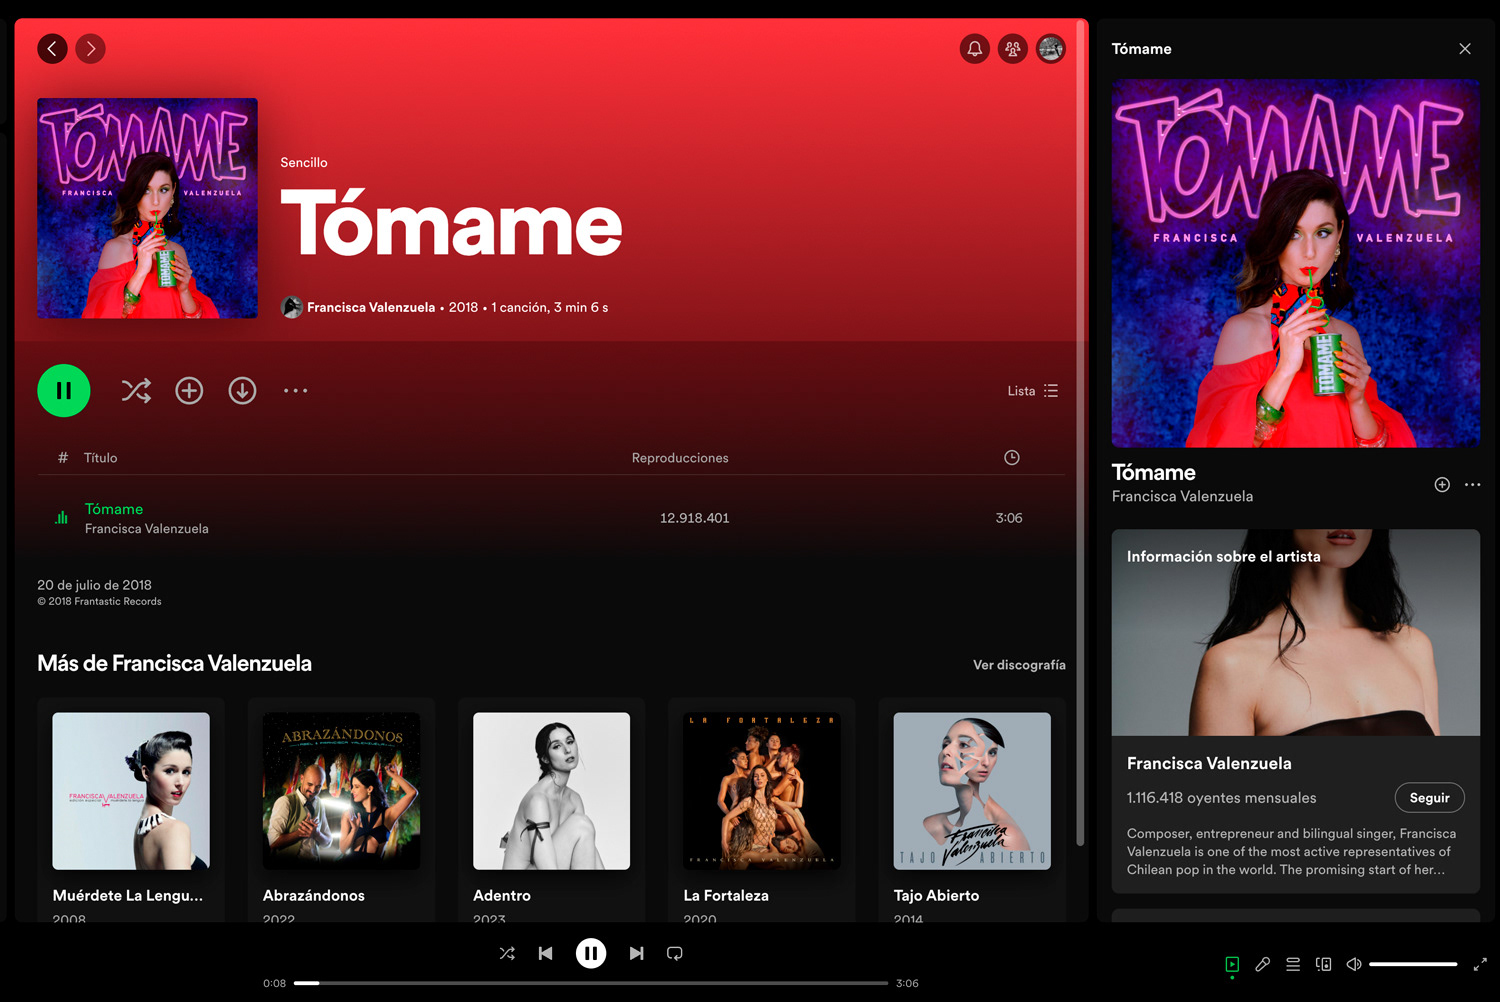Toggle shuffle next to the green pause button
The height and width of the screenshot is (1002, 1500).
136,391
